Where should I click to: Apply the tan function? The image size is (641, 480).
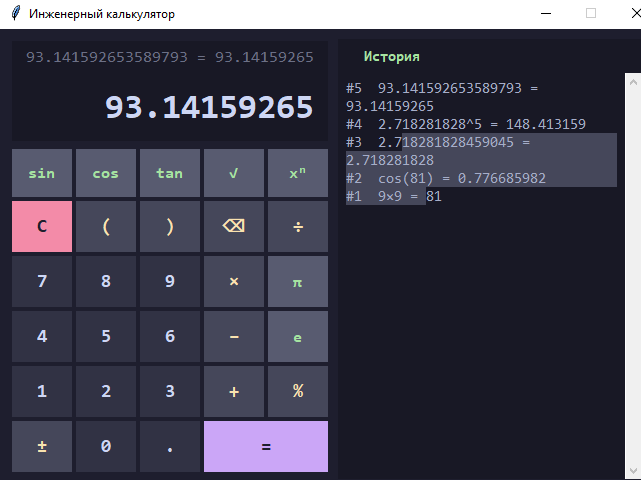pyautogui.click(x=170, y=173)
